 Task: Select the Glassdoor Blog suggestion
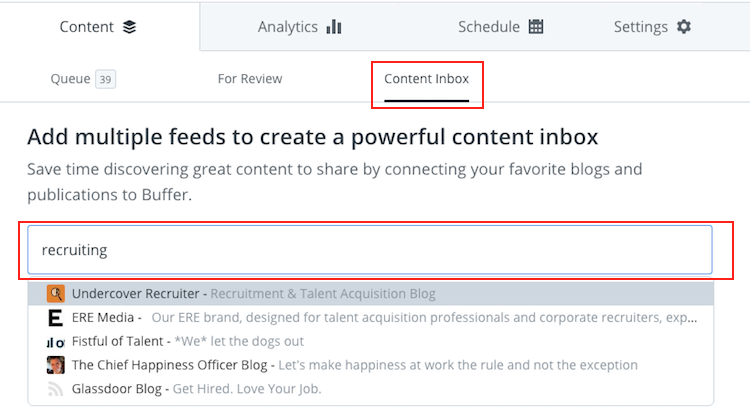pyautogui.click(x=371, y=389)
